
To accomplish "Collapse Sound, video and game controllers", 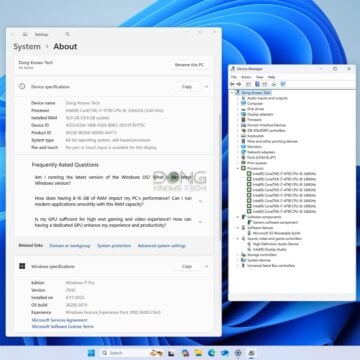I will 238,239.
